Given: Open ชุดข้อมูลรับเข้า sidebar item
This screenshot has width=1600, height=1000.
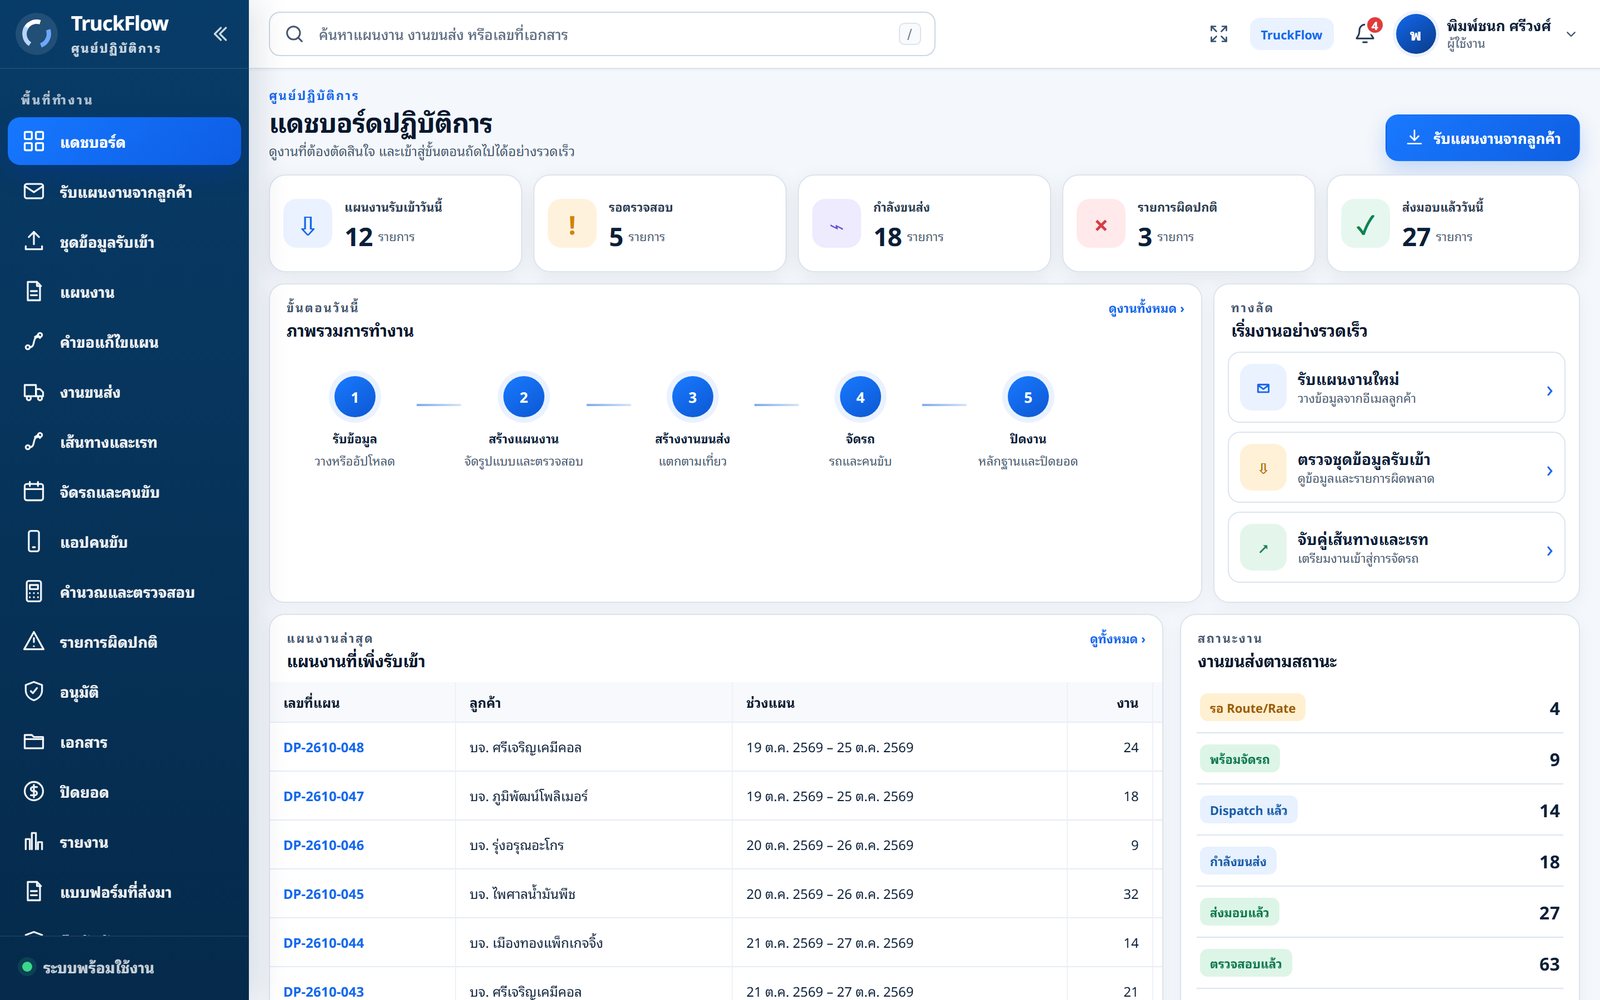Looking at the screenshot, I should (124, 242).
